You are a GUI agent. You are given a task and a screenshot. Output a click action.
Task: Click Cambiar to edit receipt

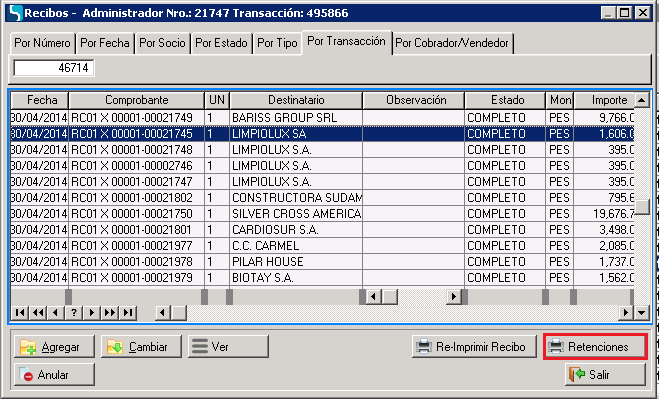tap(141, 347)
